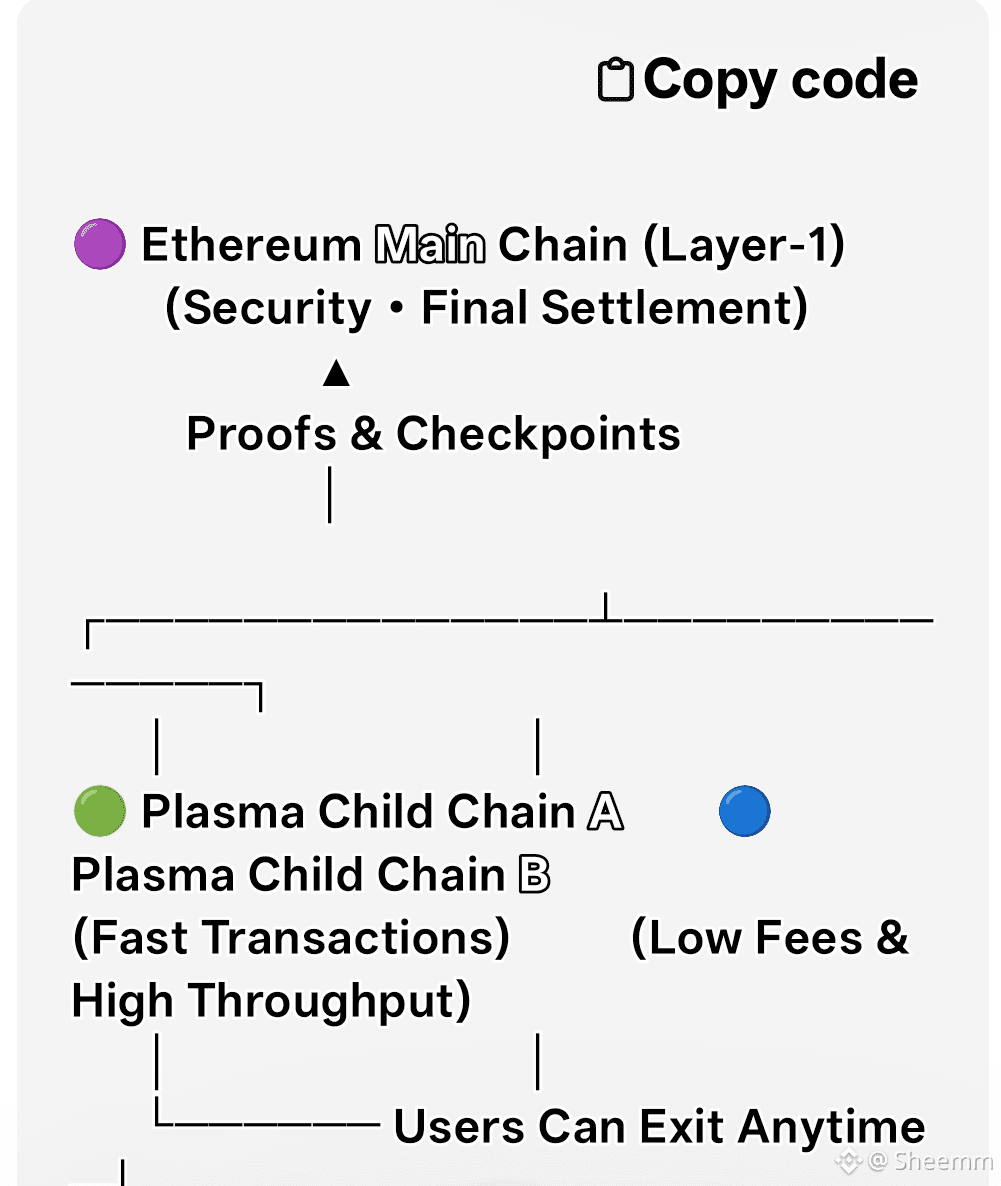Click the black upward triangle arrow

click(336, 375)
